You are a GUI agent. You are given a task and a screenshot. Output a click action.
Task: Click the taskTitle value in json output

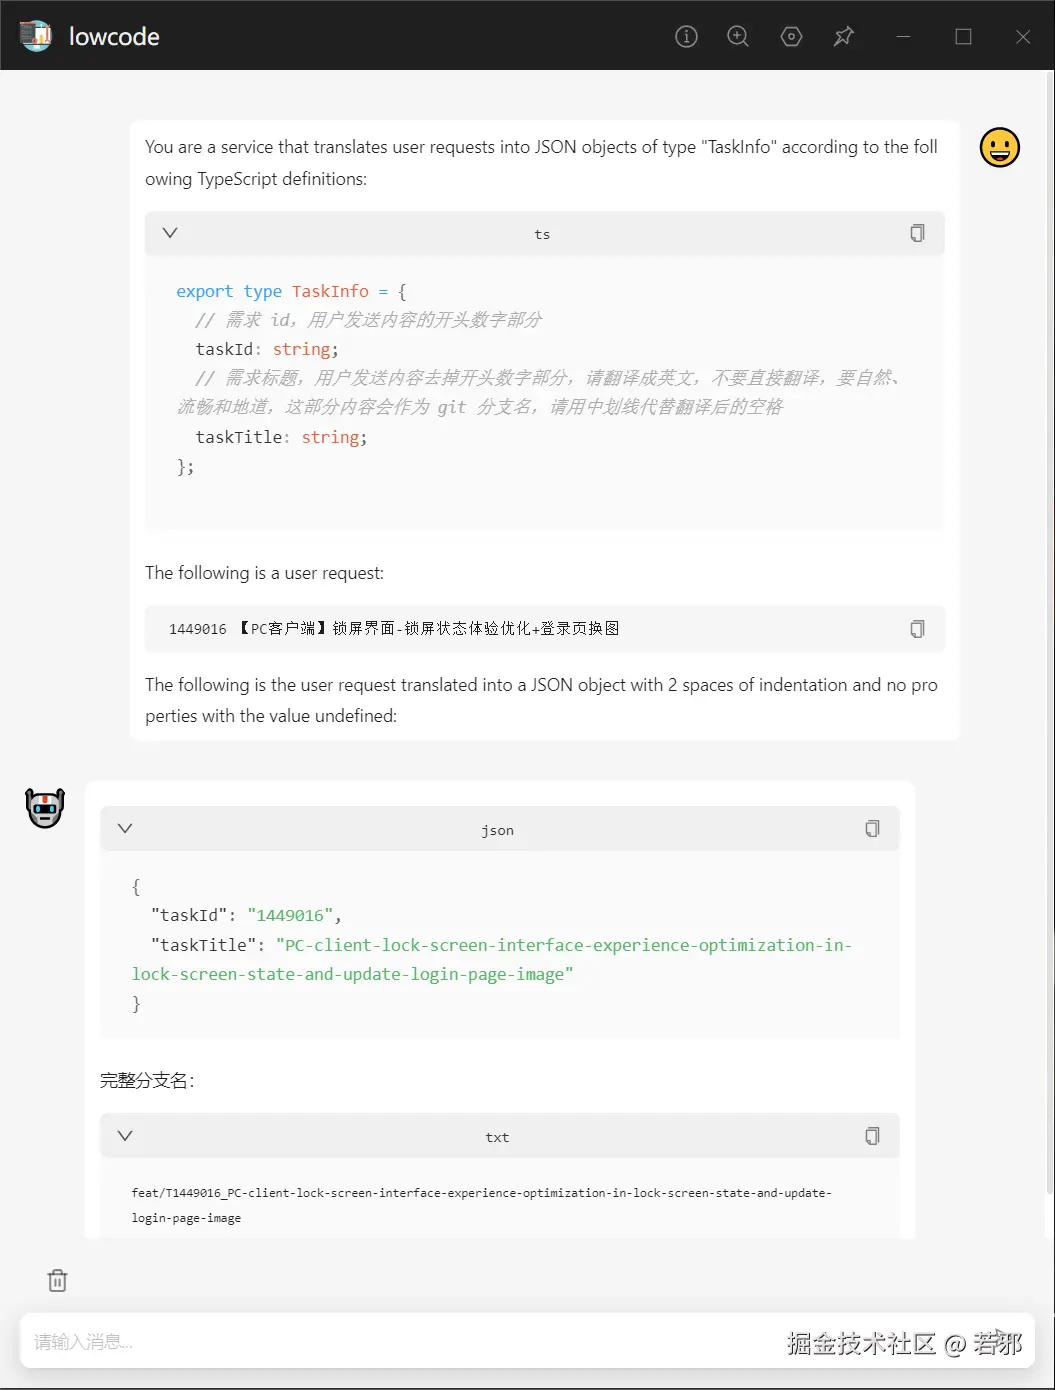point(490,959)
